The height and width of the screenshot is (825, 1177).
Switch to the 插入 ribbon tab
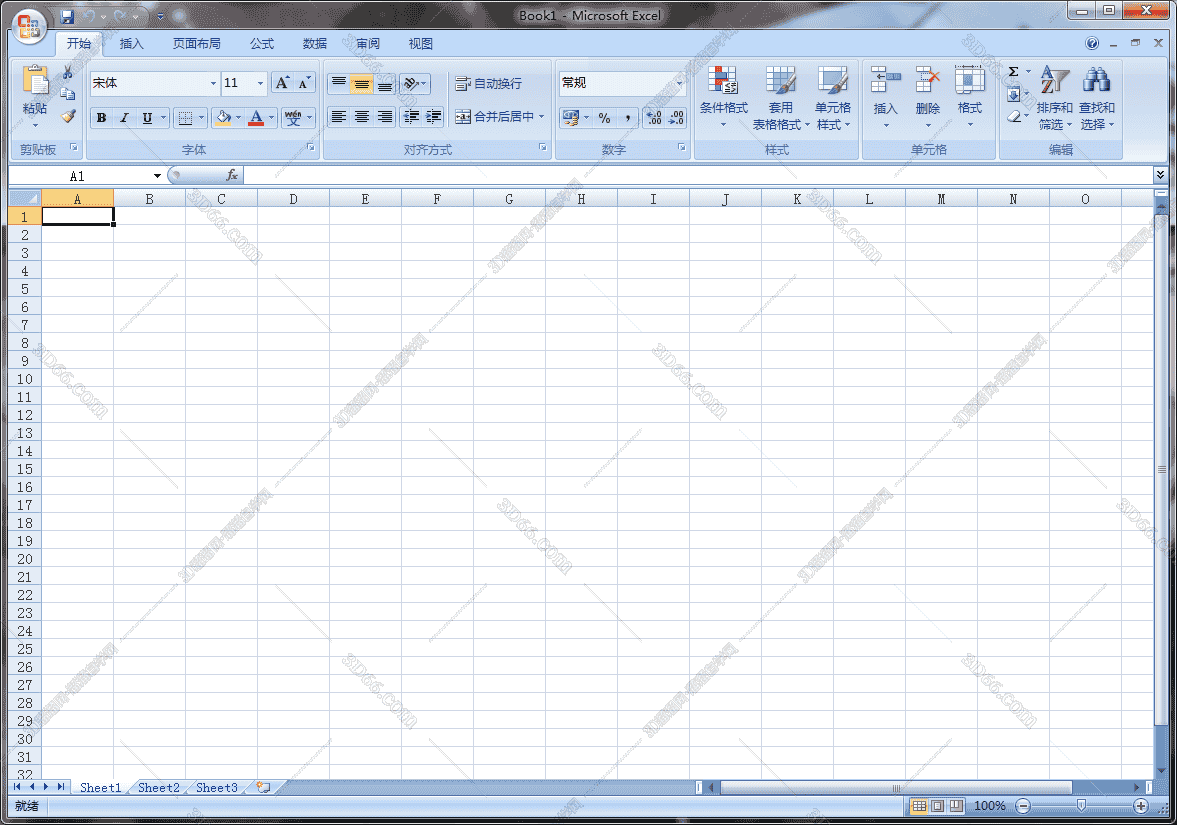[x=131, y=44]
